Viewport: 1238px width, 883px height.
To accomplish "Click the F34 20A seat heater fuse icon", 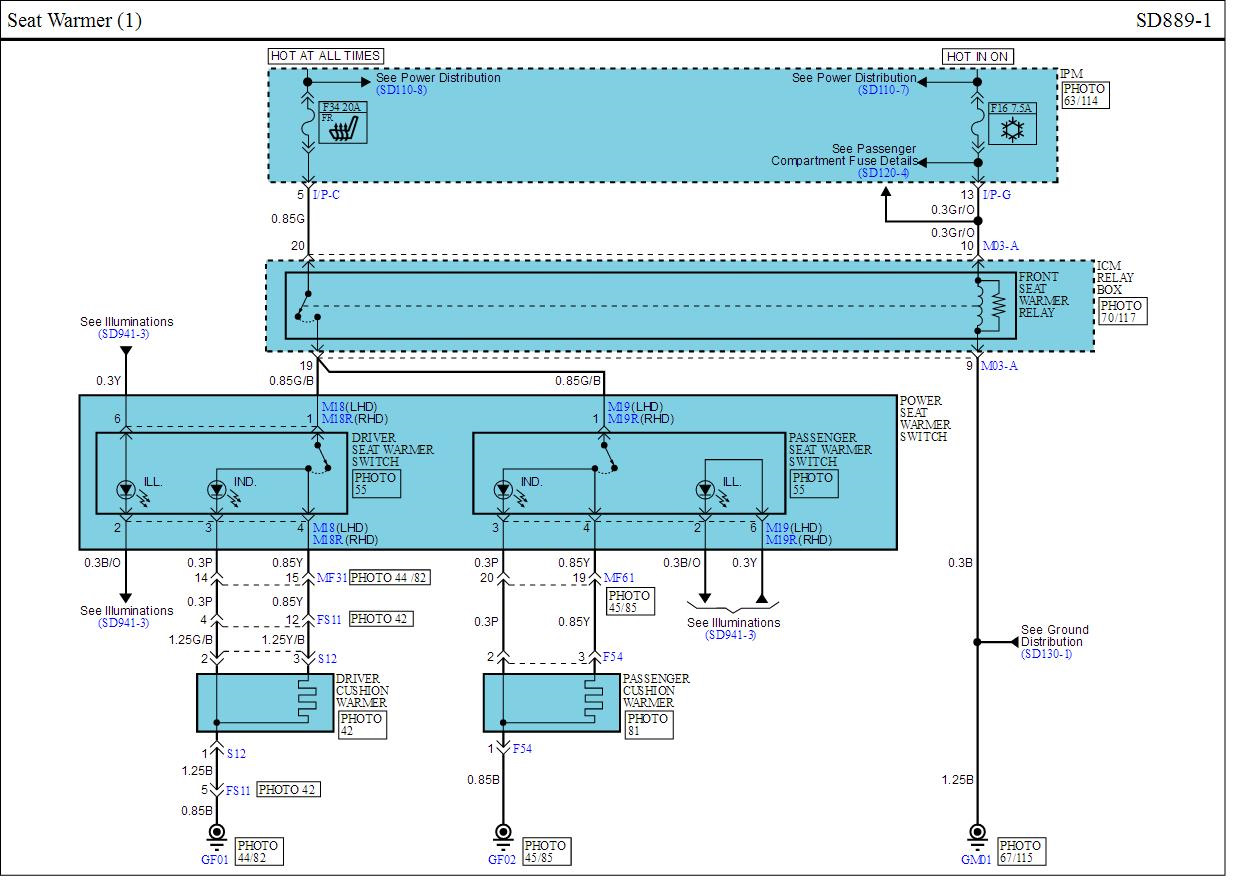I will click(x=343, y=121).
